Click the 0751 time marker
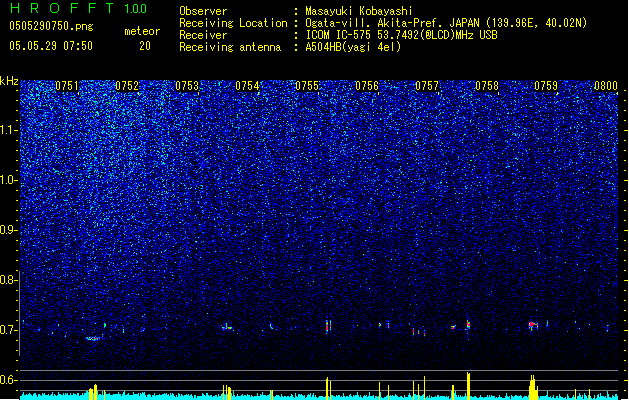 coord(67,86)
